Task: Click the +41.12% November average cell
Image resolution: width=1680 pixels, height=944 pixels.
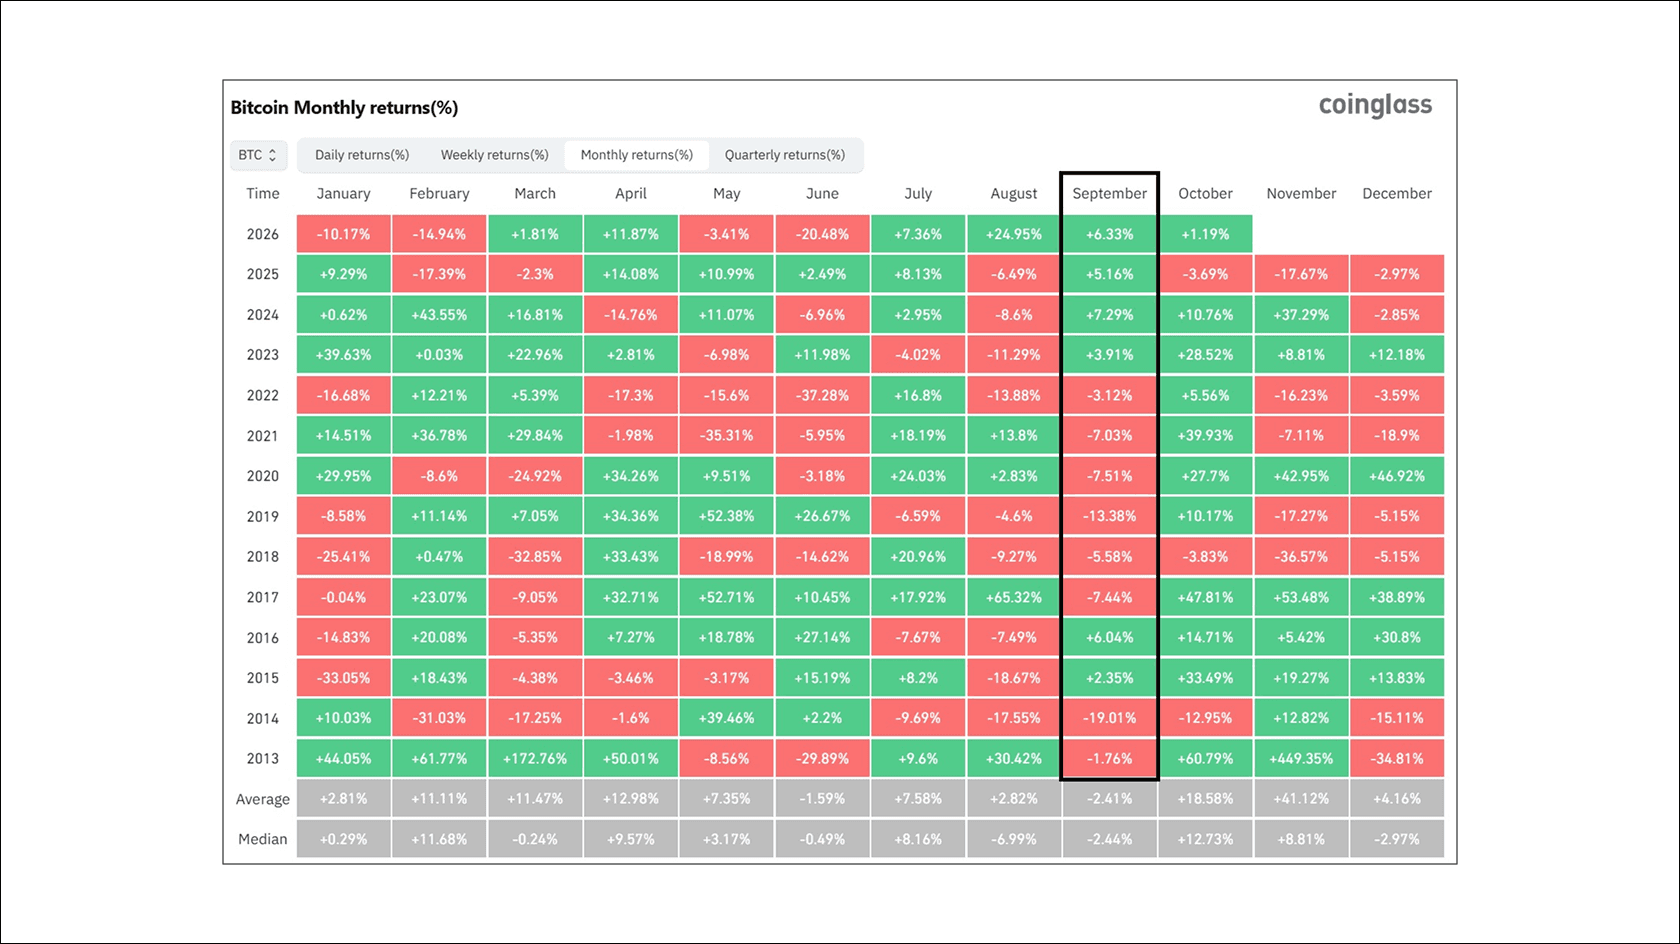Action: tap(1301, 799)
